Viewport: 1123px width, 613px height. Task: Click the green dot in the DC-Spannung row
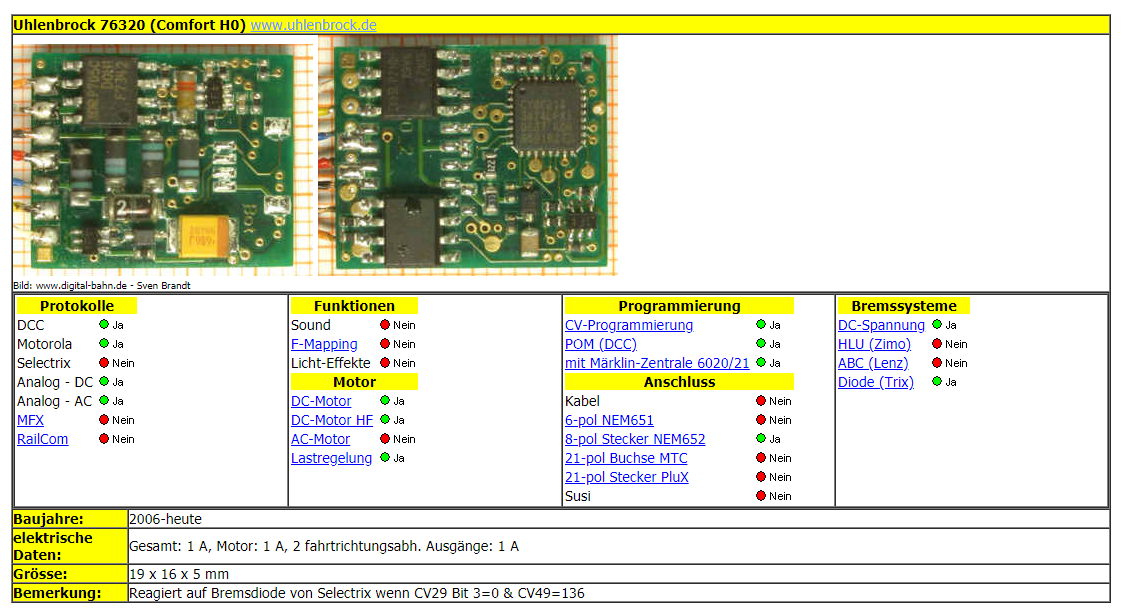coord(936,324)
